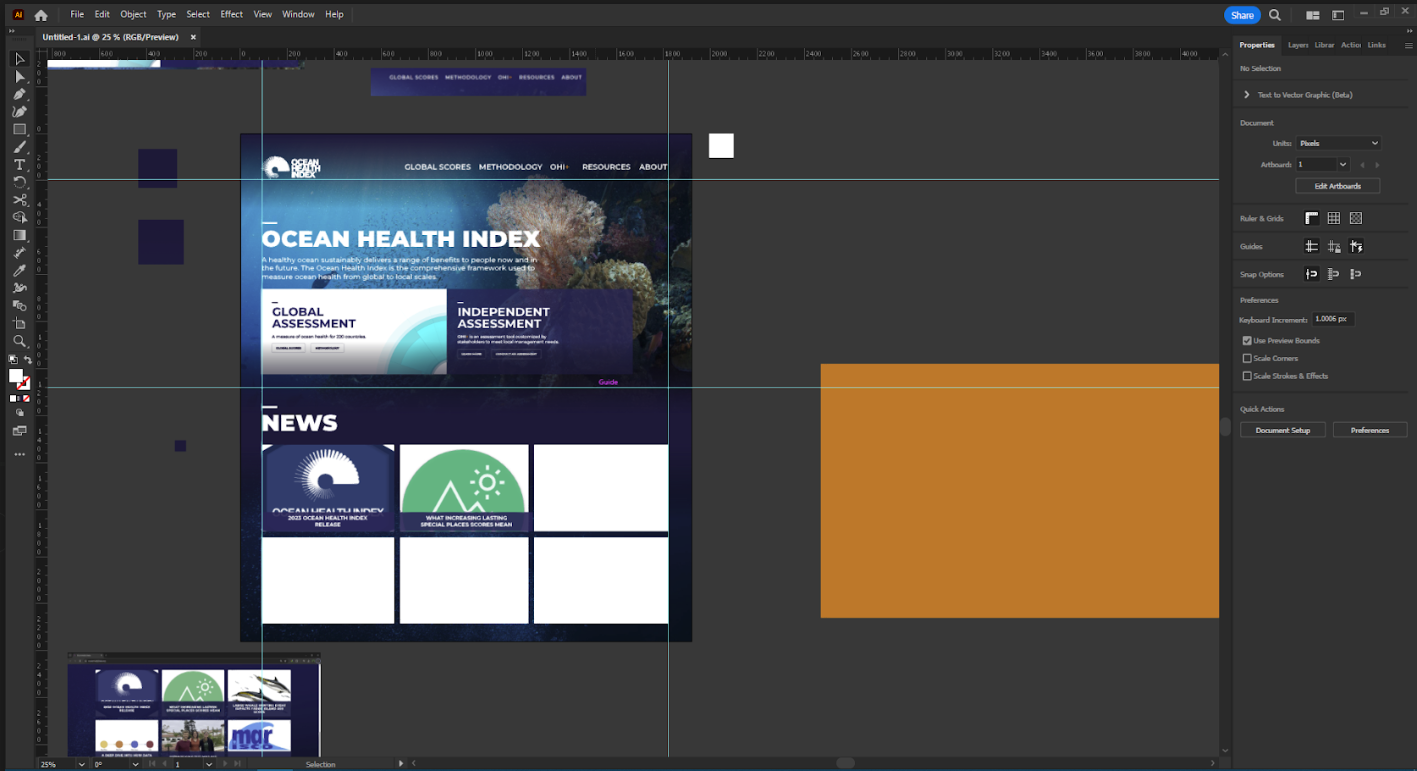Toggle Show Rulers icon
The width and height of the screenshot is (1417, 771).
1312,218
